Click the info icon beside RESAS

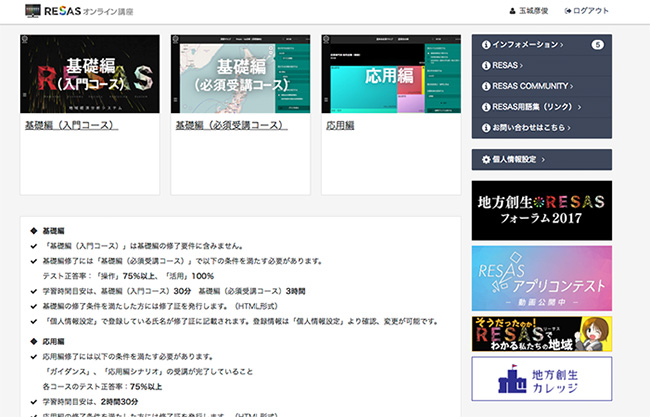(486, 65)
